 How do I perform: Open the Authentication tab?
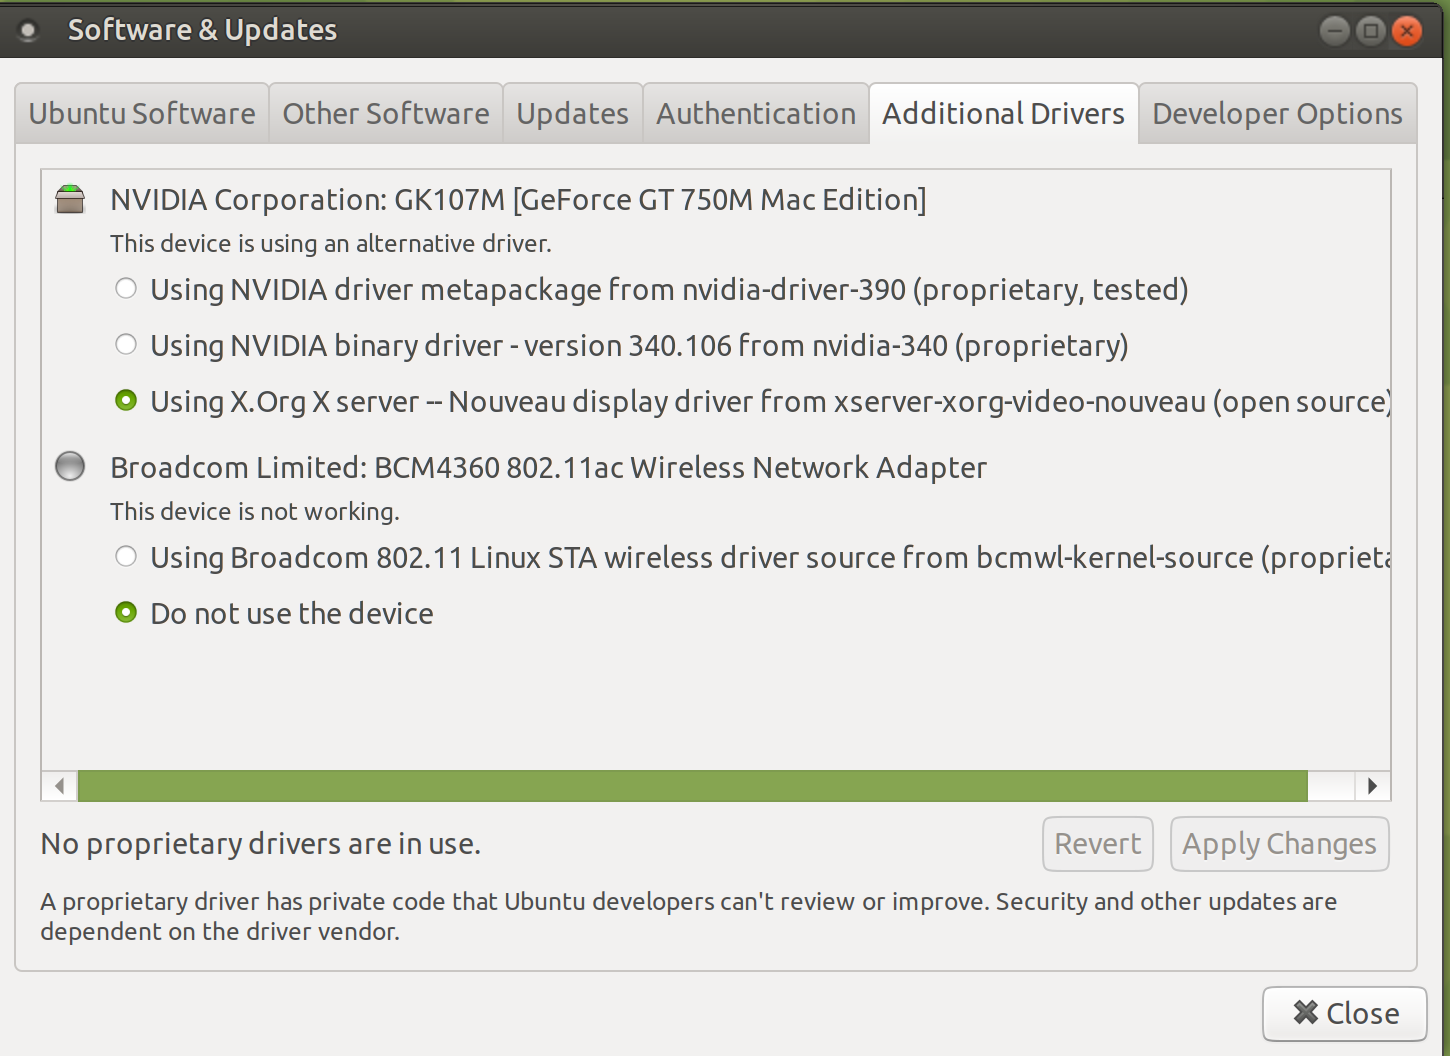point(756,114)
